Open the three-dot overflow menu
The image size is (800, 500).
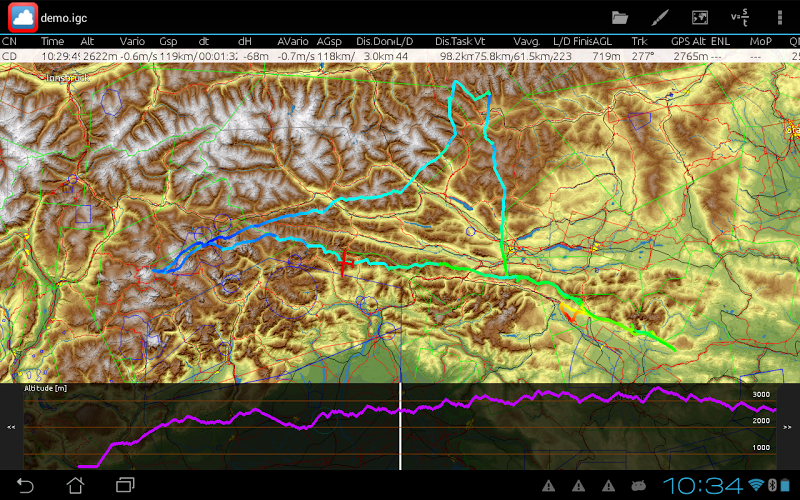(780, 18)
